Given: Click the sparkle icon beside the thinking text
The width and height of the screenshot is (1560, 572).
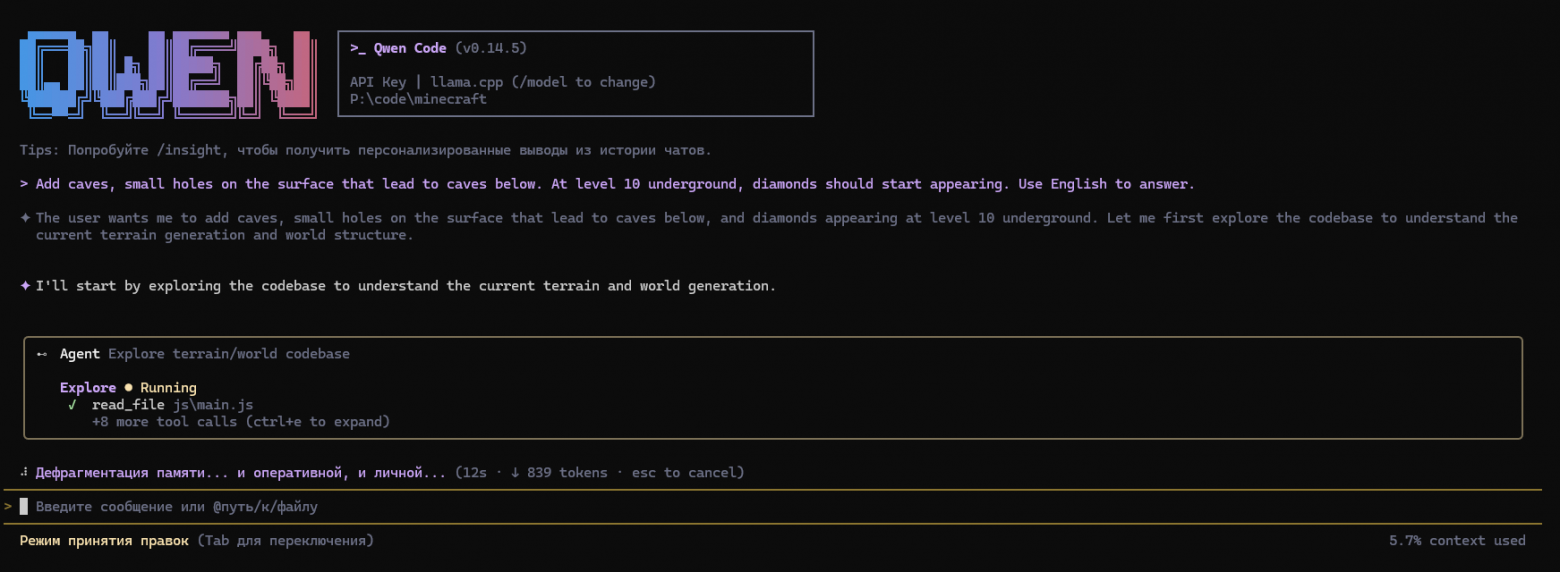Looking at the screenshot, I should [25, 218].
